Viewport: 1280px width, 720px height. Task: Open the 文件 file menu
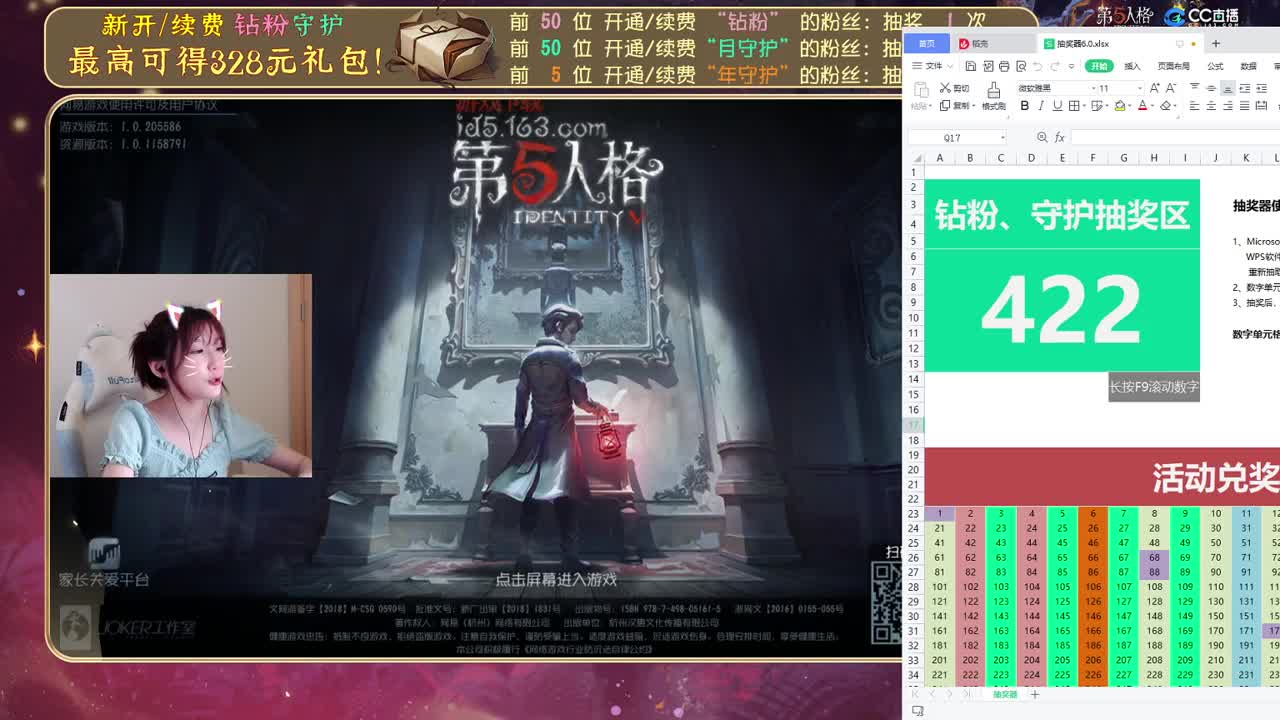click(x=932, y=66)
